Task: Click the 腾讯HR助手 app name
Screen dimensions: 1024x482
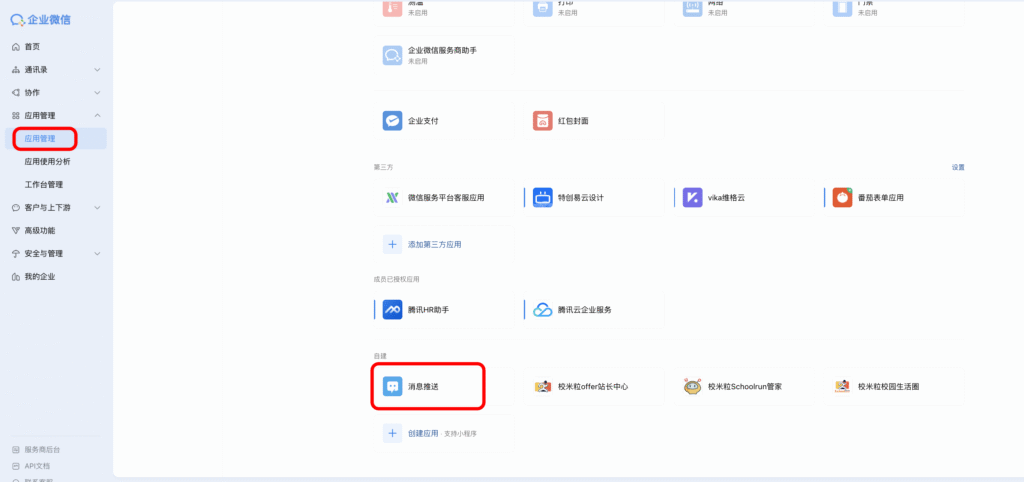Action: pyautogui.click(x=428, y=310)
